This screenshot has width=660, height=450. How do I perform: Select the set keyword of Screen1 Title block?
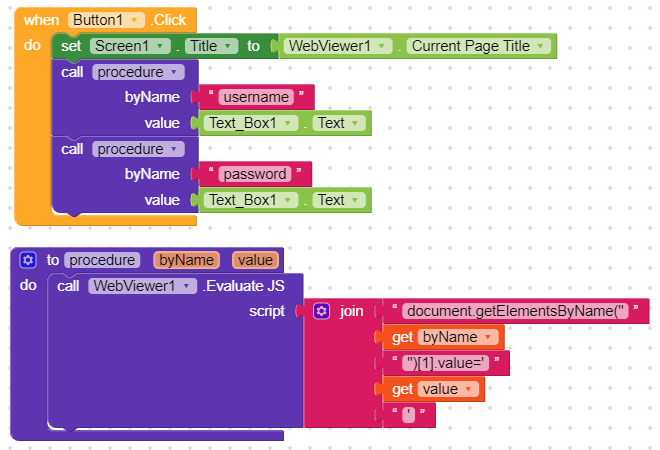click(x=71, y=46)
